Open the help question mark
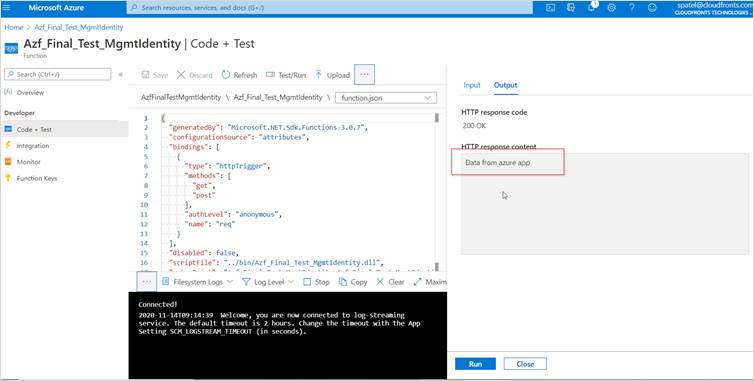Viewport: 754px width, 381px height. pos(632,8)
